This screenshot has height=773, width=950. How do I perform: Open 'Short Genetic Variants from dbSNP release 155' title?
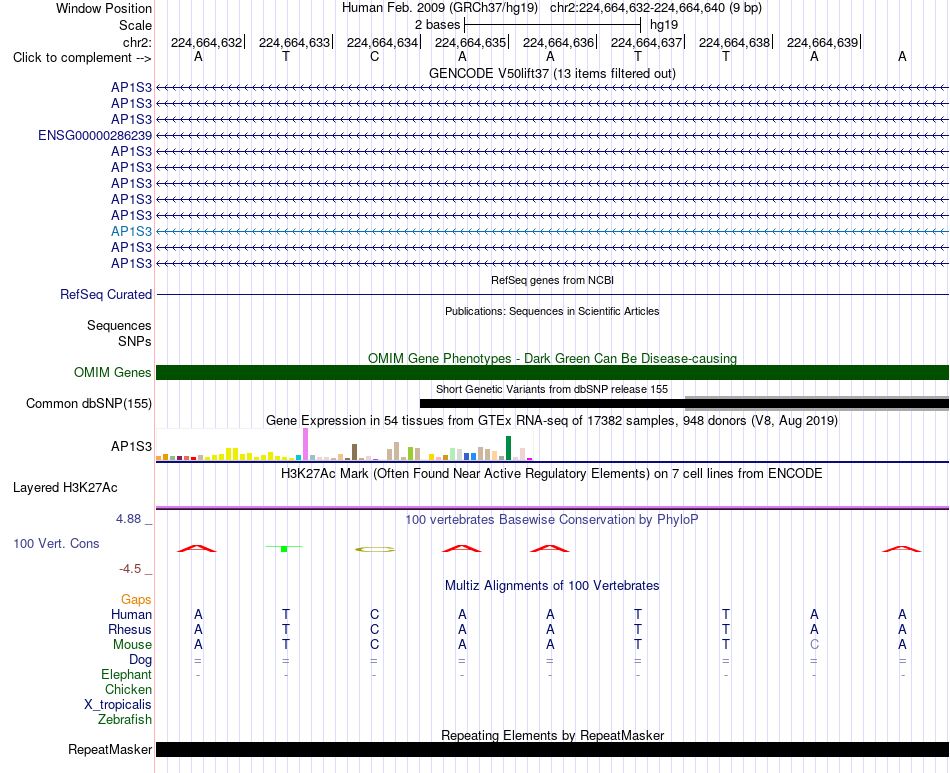552,390
